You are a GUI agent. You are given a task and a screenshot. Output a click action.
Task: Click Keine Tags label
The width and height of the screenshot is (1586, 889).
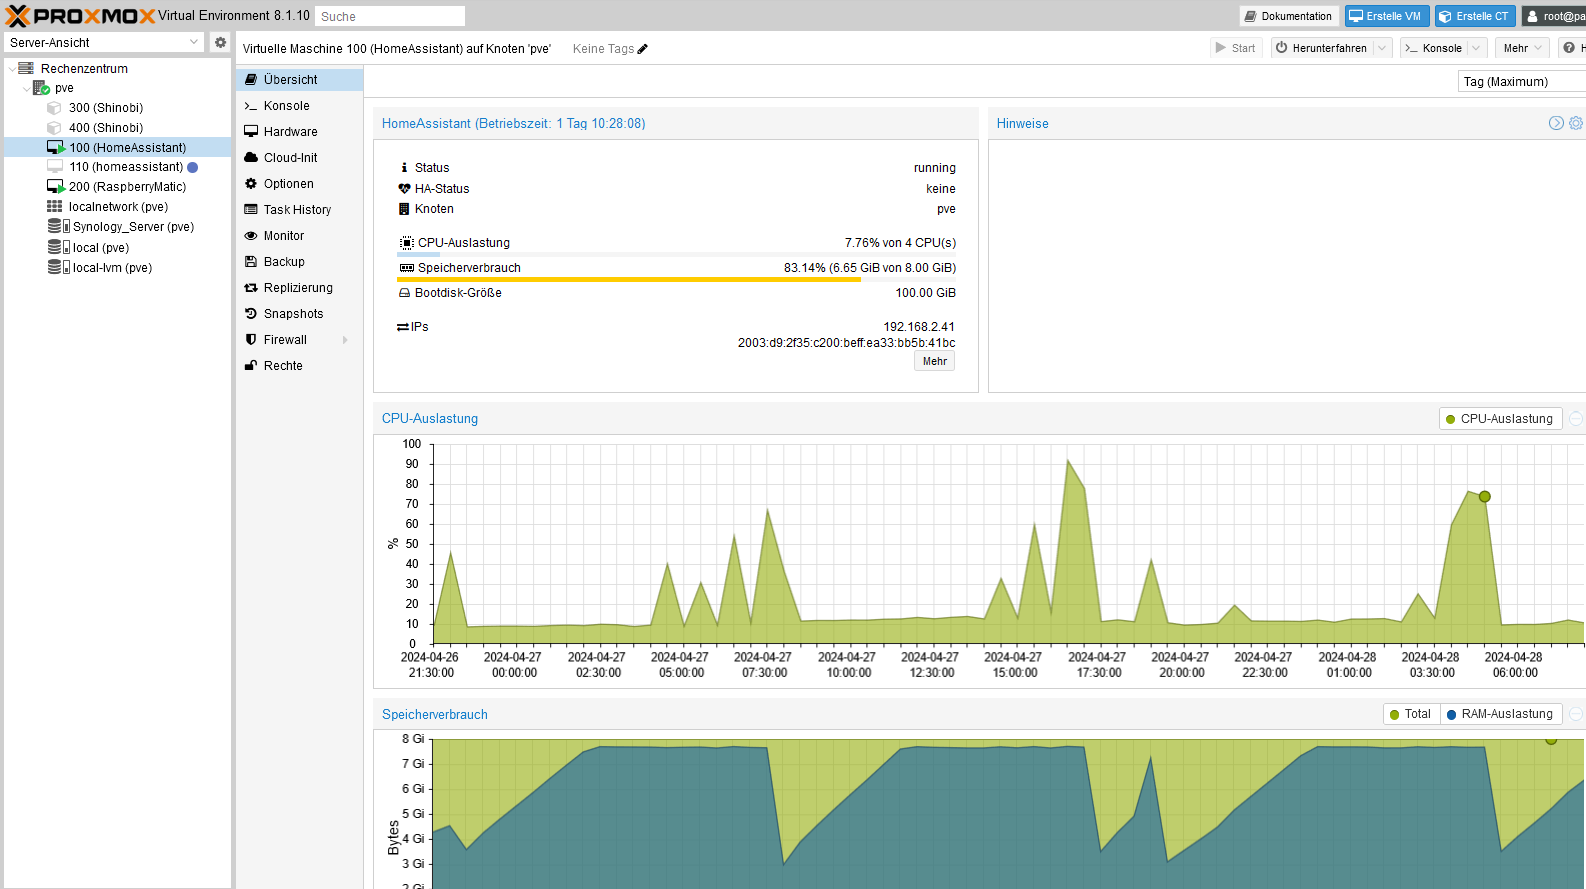[x=603, y=49]
